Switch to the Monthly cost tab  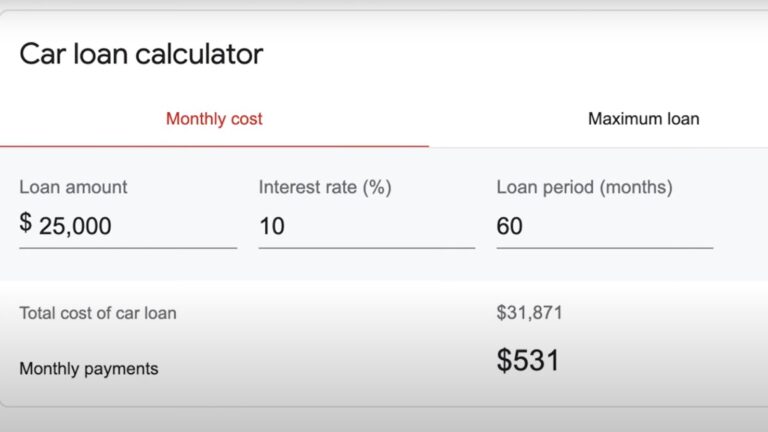pos(214,119)
